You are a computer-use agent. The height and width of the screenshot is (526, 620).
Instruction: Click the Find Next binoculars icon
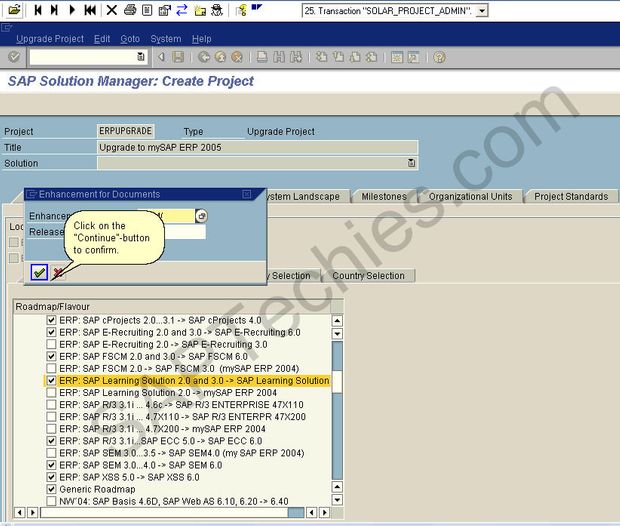click(x=296, y=57)
